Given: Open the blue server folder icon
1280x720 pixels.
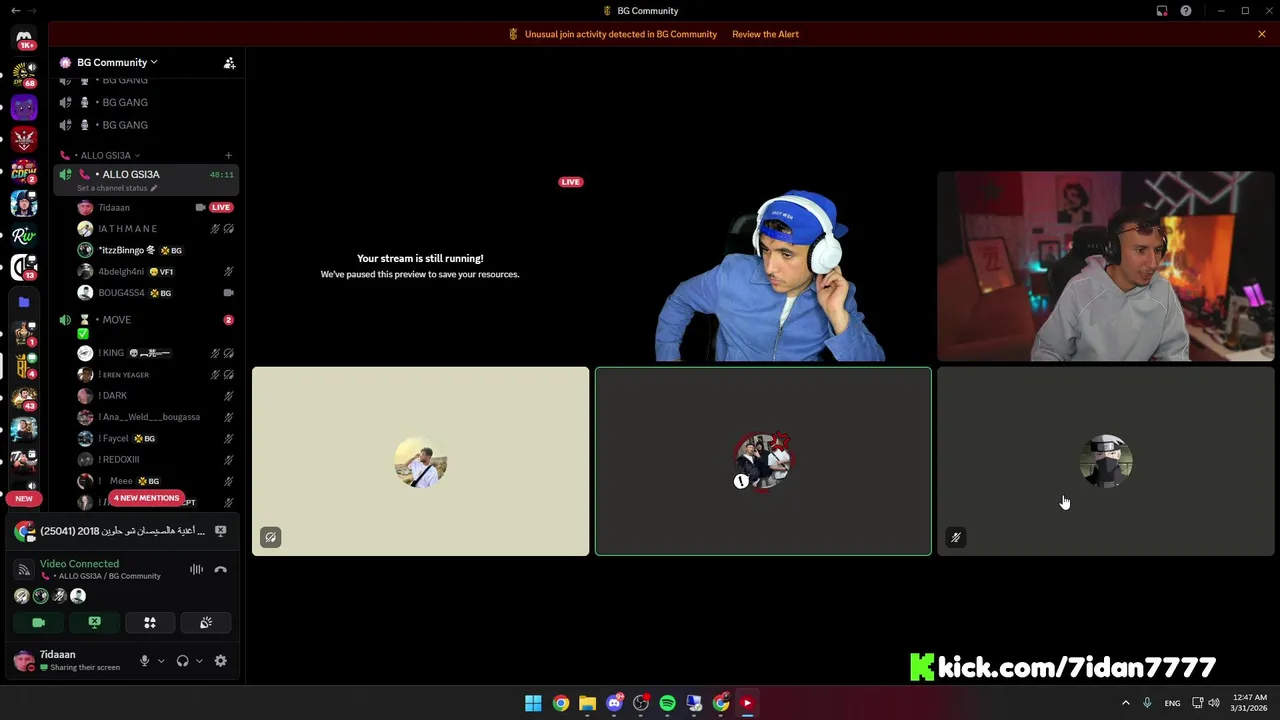Looking at the screenshot, I should pyautogui.click(x=24, y=301).
